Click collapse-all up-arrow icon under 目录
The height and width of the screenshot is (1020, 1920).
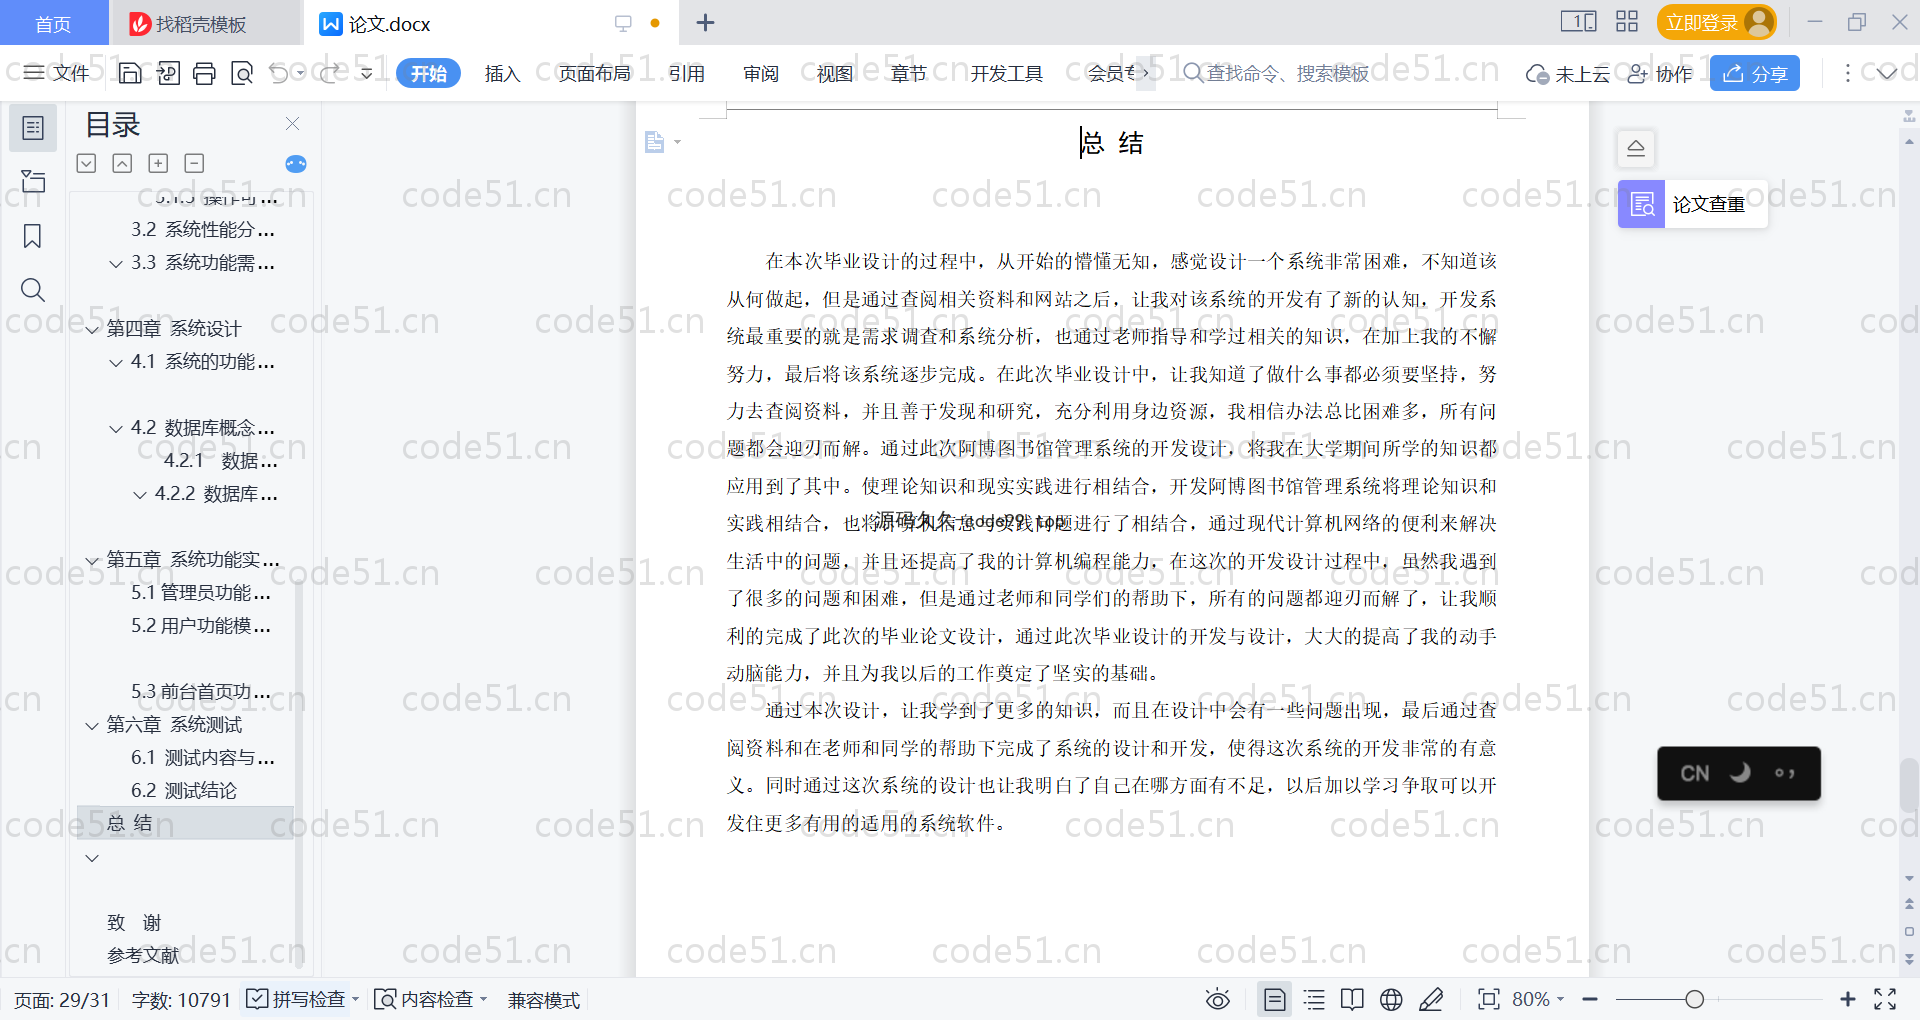click(122, 163)
